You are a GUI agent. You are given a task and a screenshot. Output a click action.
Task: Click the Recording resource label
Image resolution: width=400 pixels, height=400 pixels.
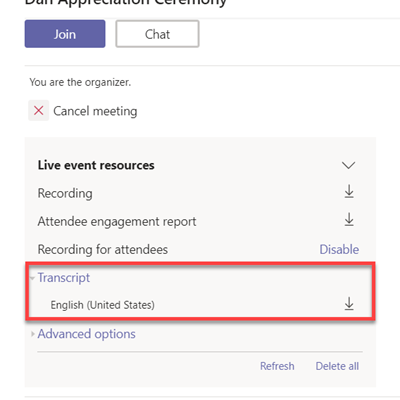point(65,193)
